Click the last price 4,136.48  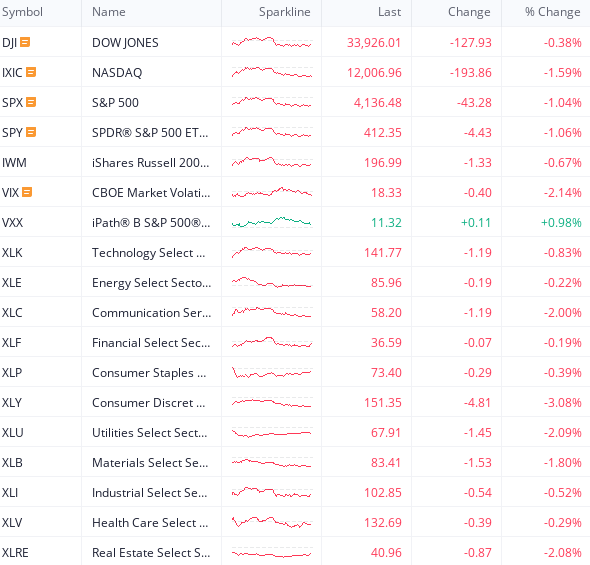point(378,102)
